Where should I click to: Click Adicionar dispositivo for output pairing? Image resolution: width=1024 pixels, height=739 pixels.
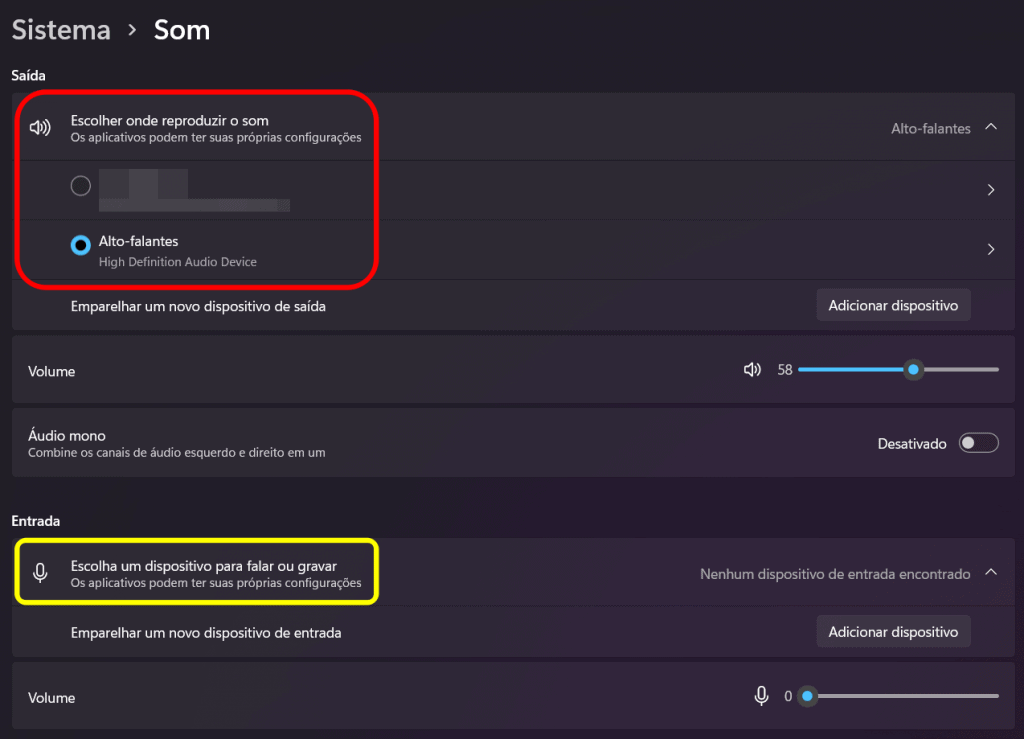(893, 306)
